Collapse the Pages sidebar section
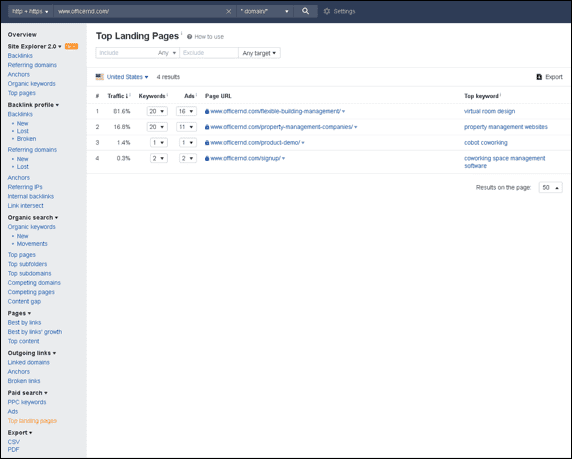Viewport: 572px width, 459px height. 19,313
